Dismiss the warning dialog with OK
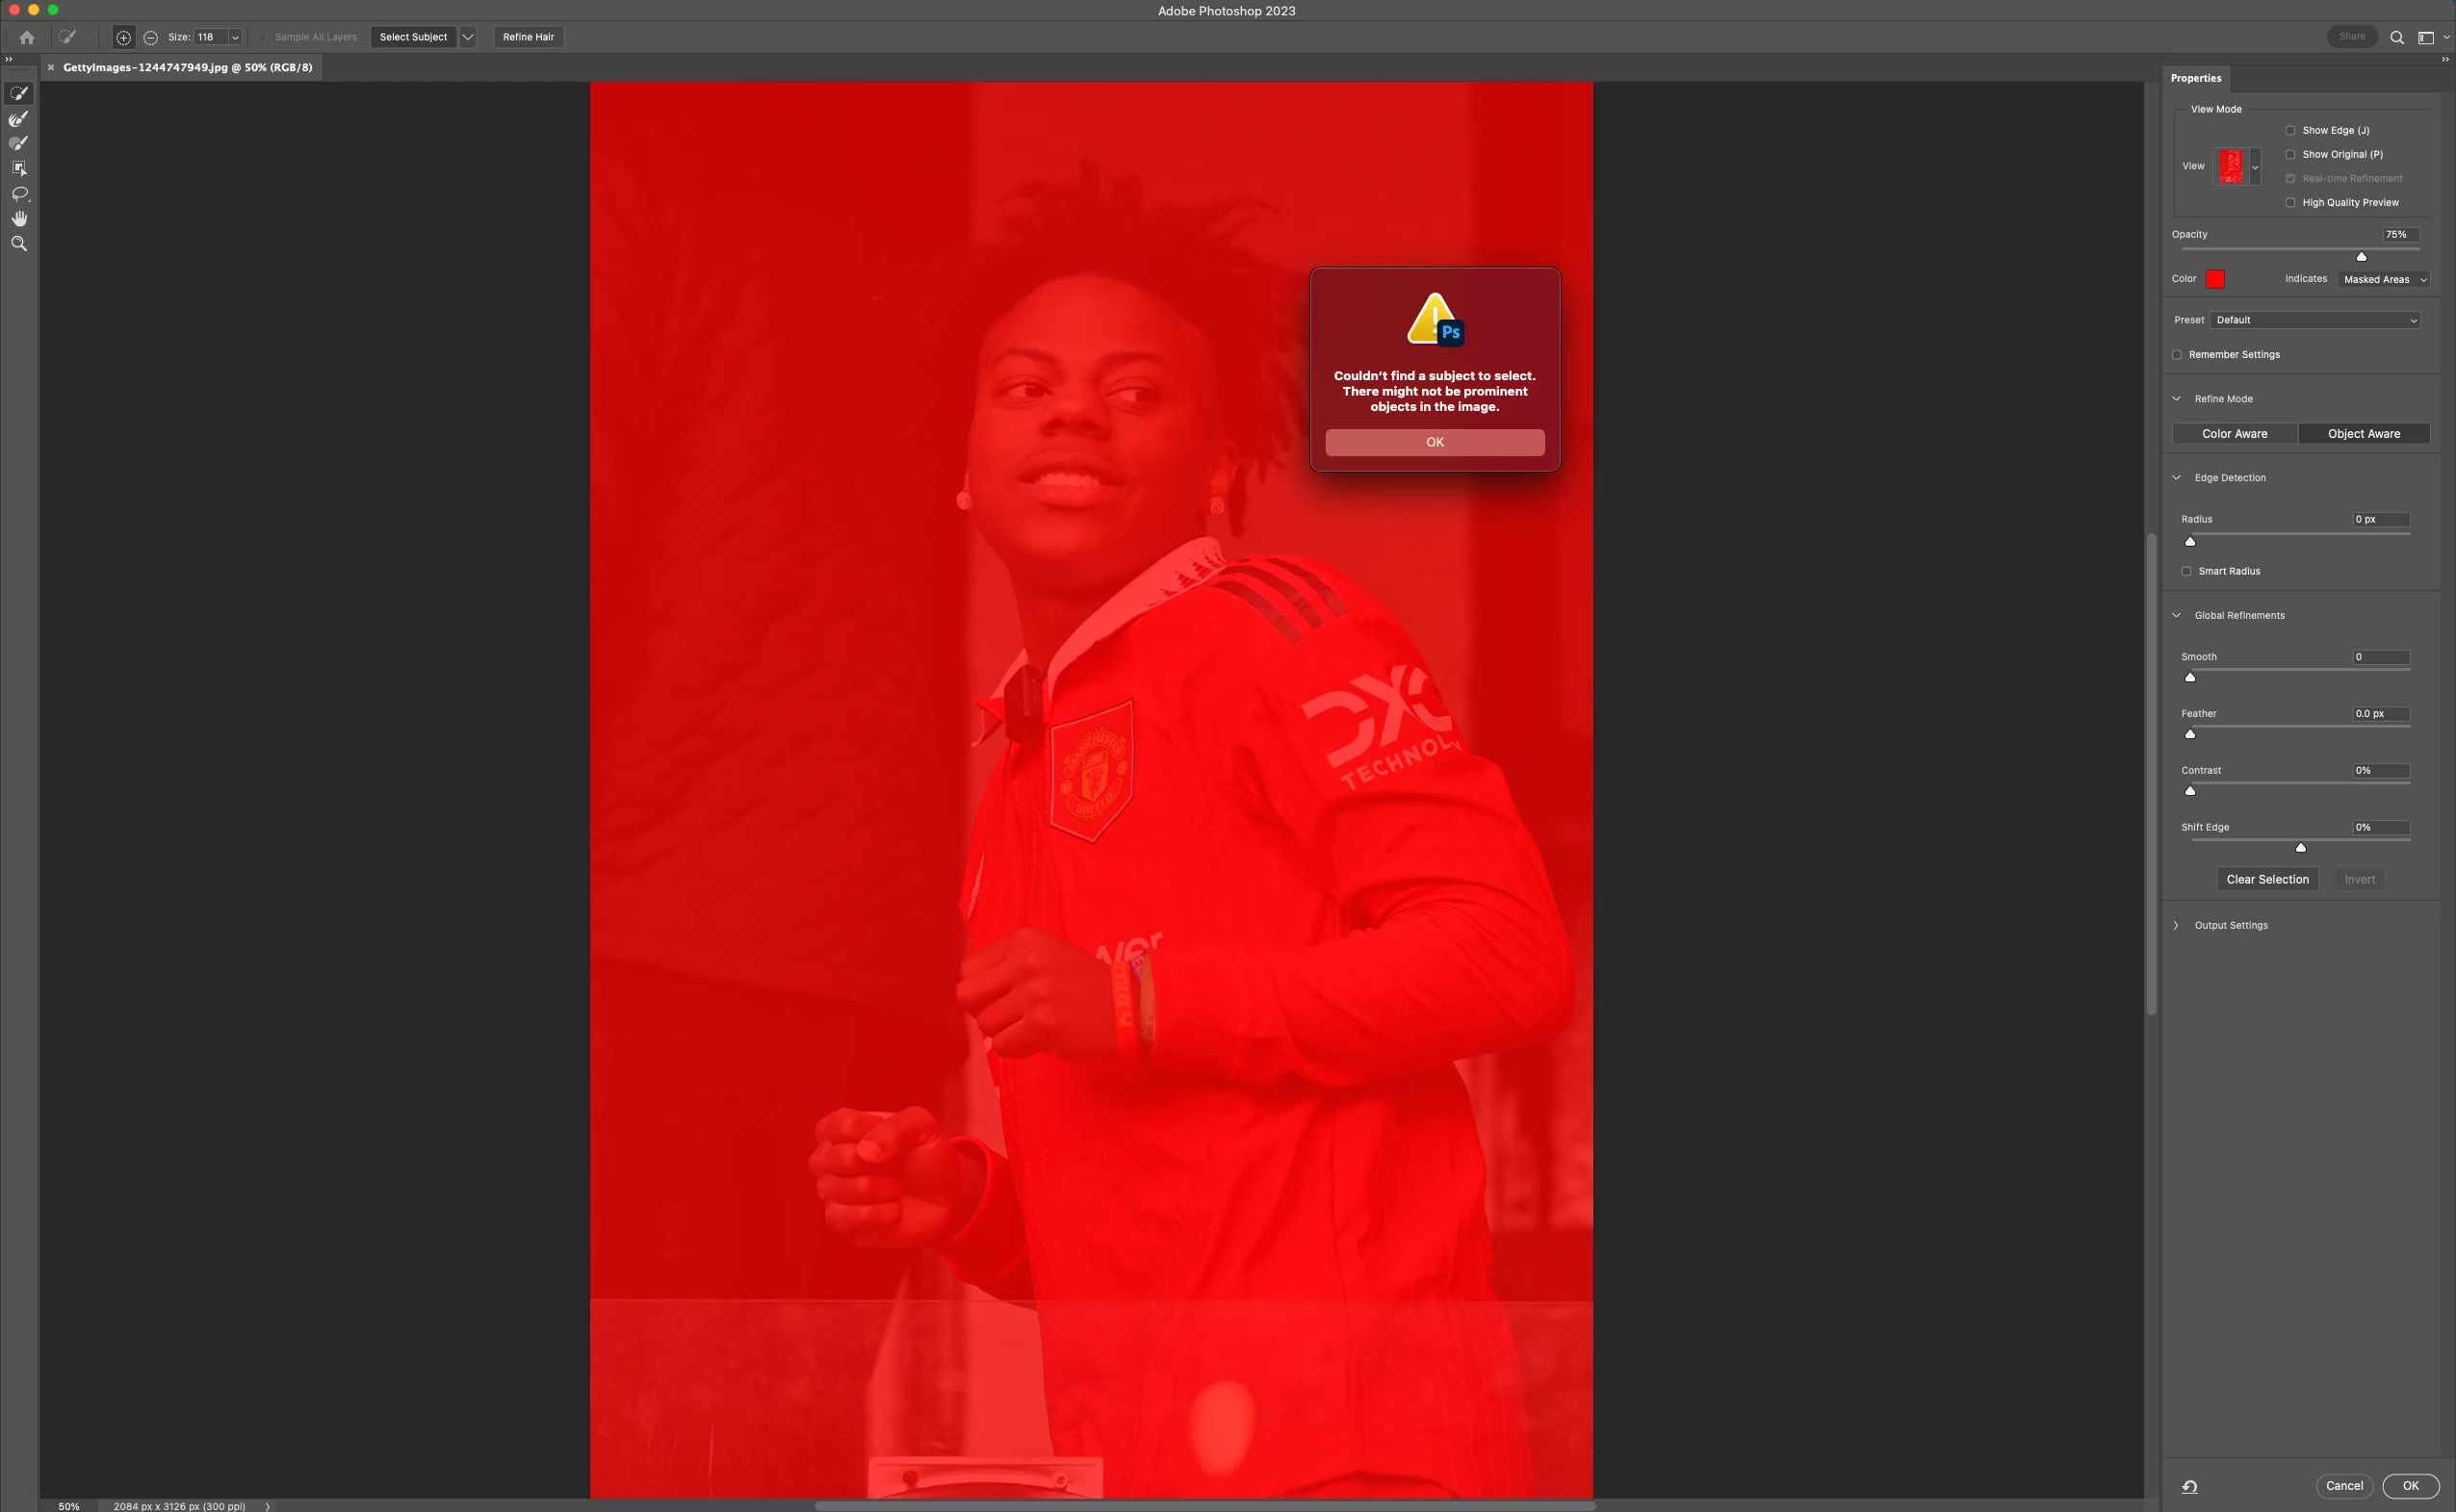Viewport: 2456px width, 1512px height. point(1434,442)
